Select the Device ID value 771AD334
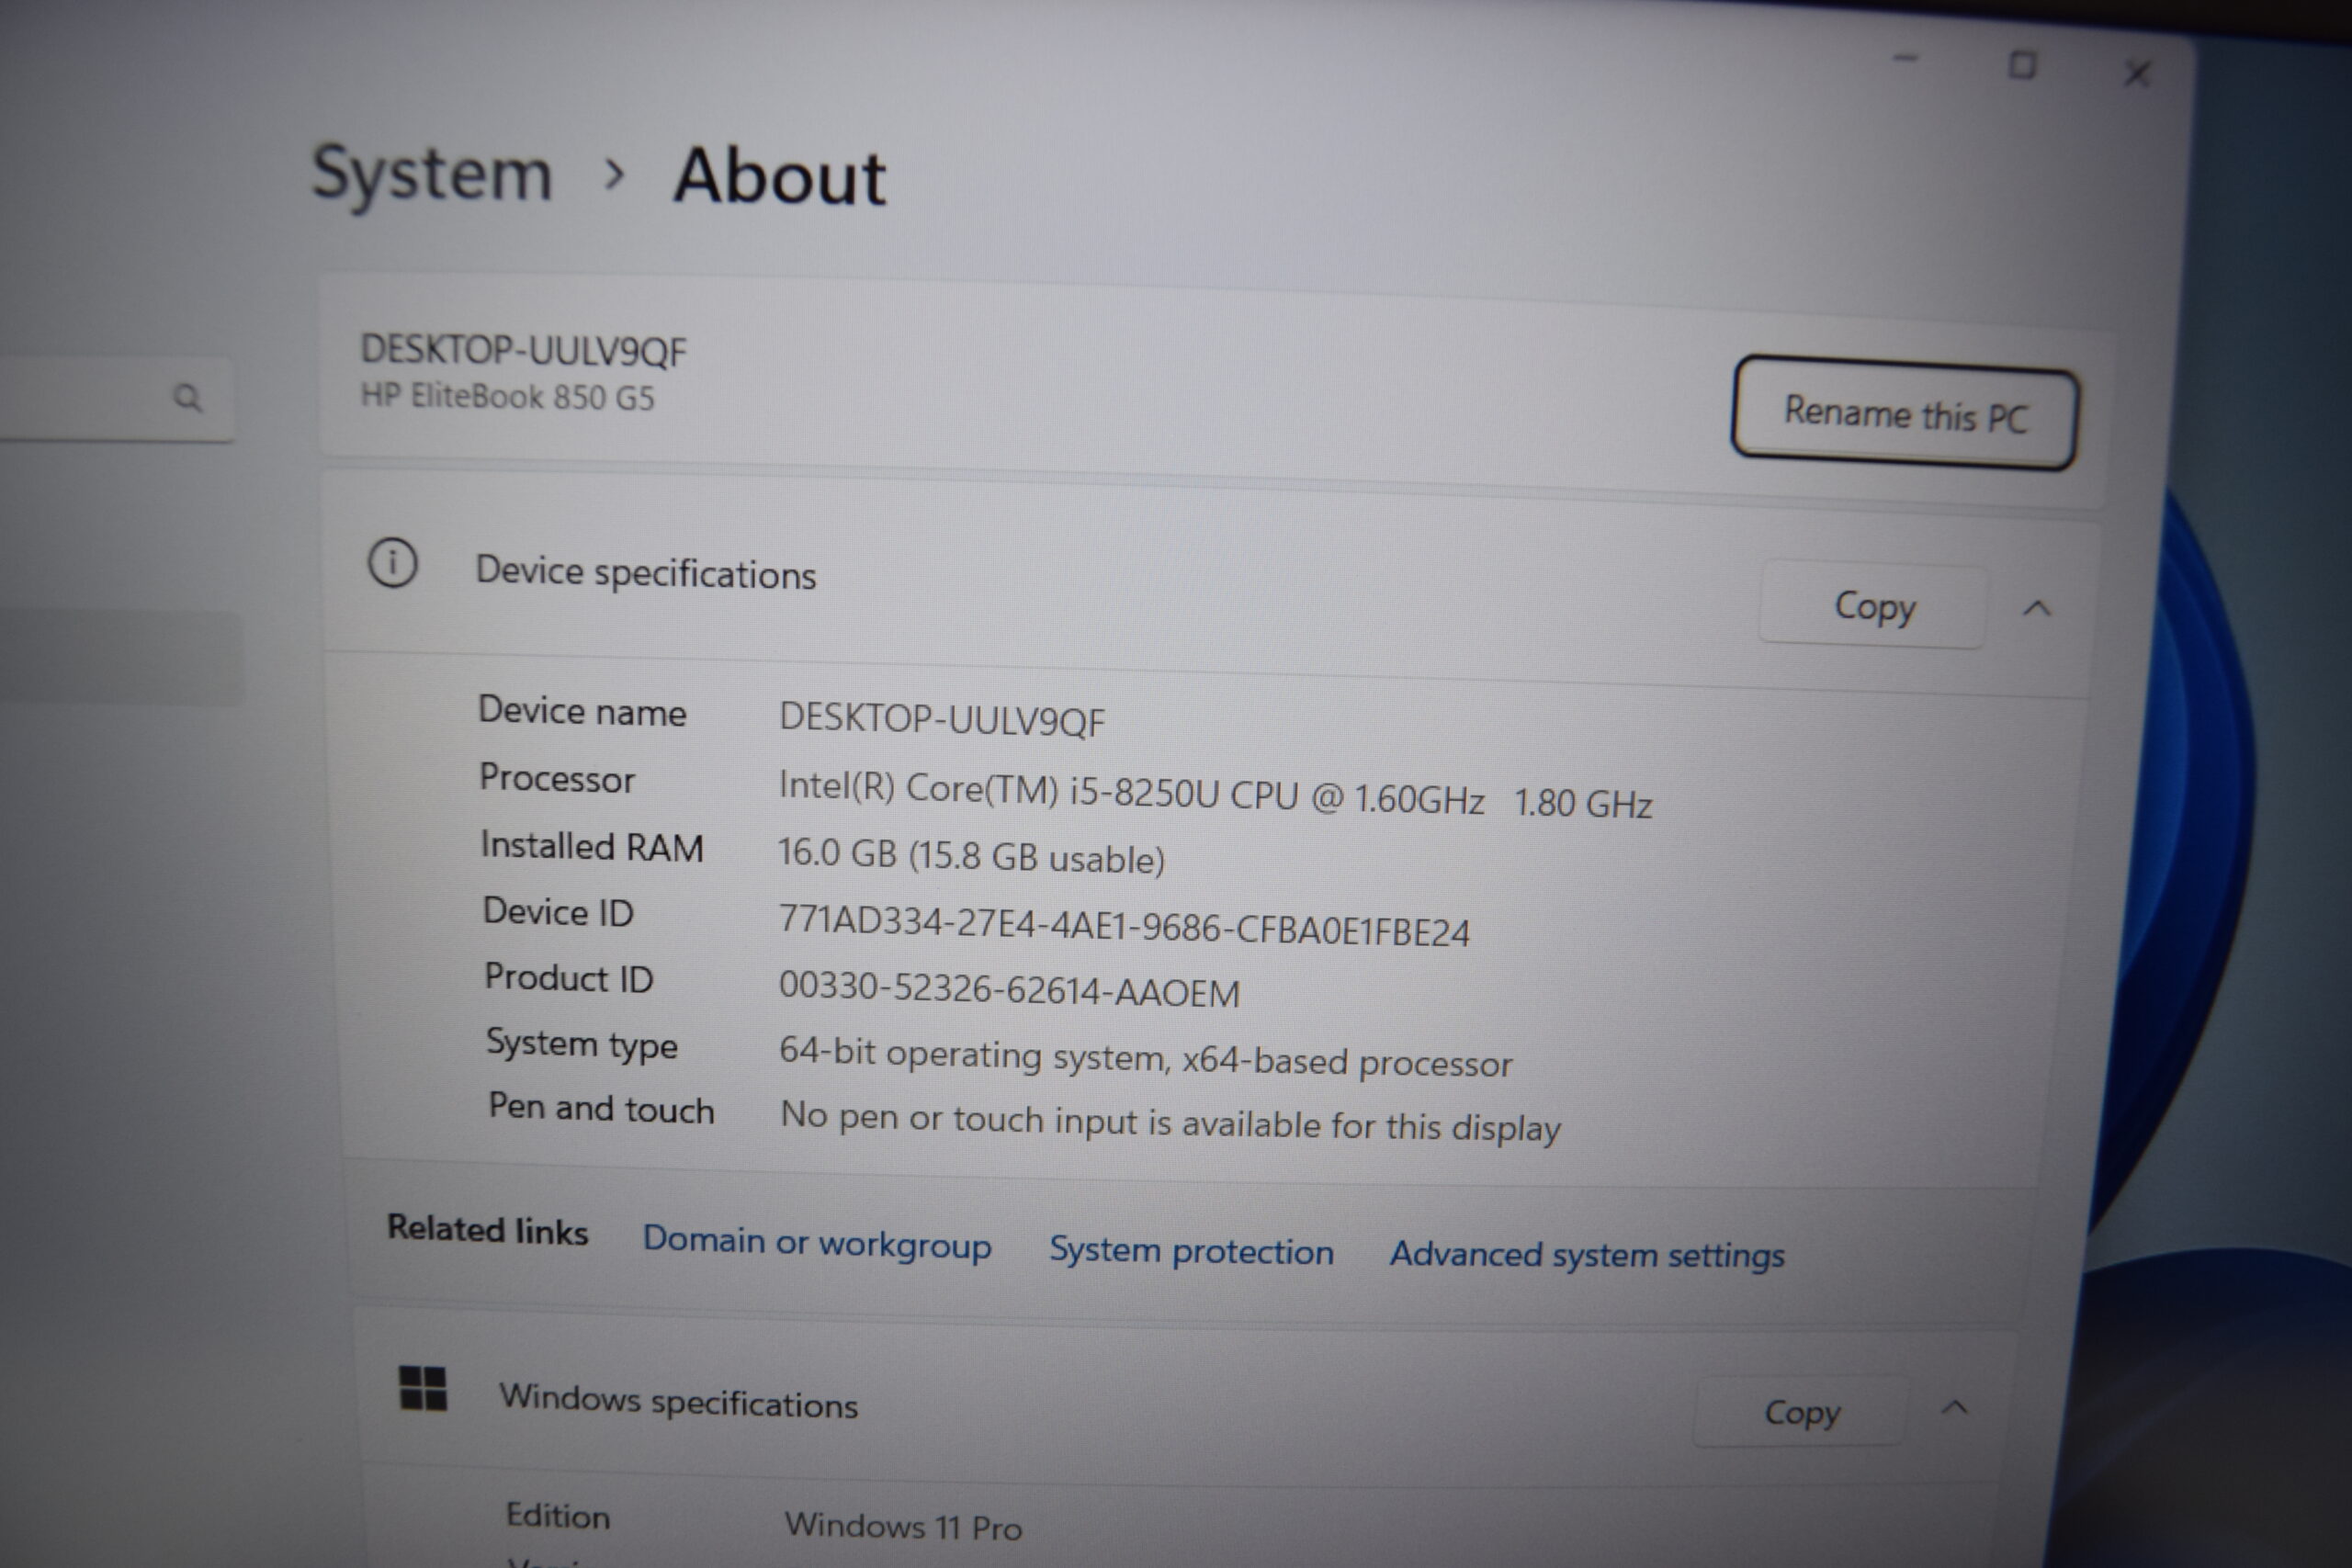Image resolution: width=2352 pixels, height=1568 pixels. pyautogui.click(x=1124, y=925)
